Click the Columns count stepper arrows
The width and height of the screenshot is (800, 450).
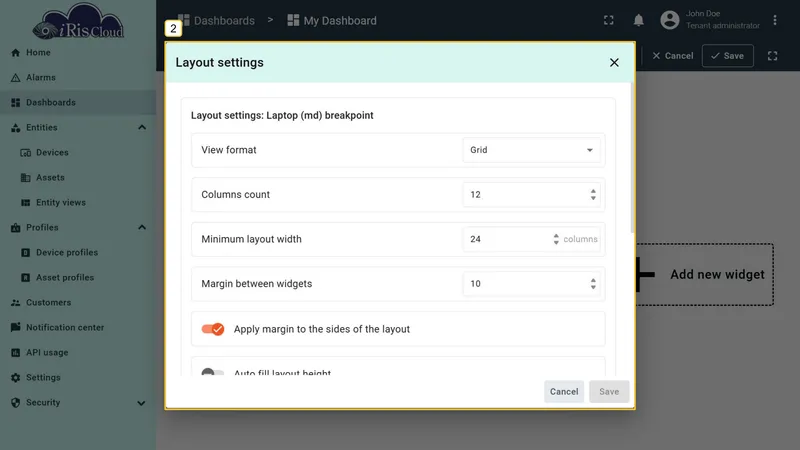593,194
